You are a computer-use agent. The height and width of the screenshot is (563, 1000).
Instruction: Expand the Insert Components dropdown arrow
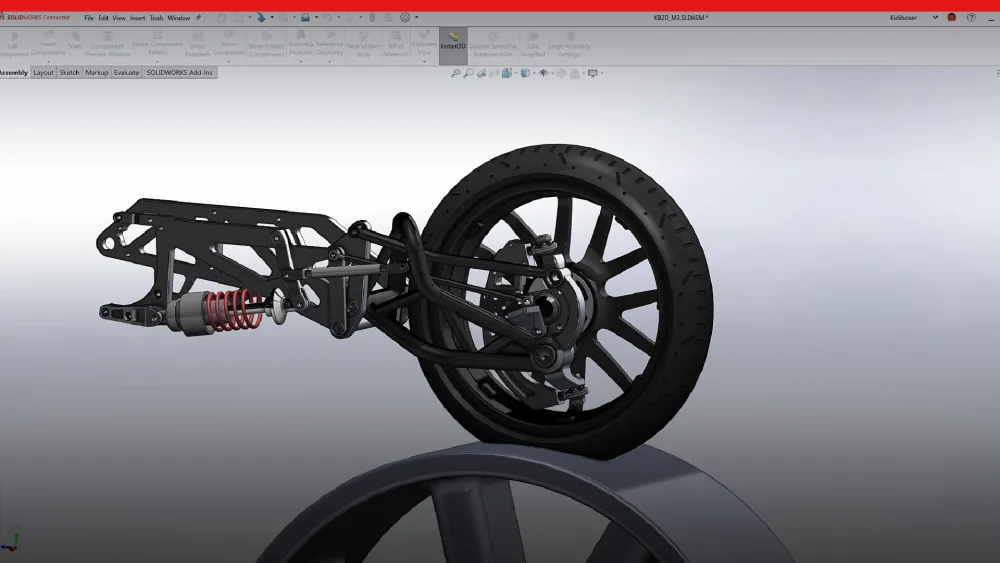48,61
